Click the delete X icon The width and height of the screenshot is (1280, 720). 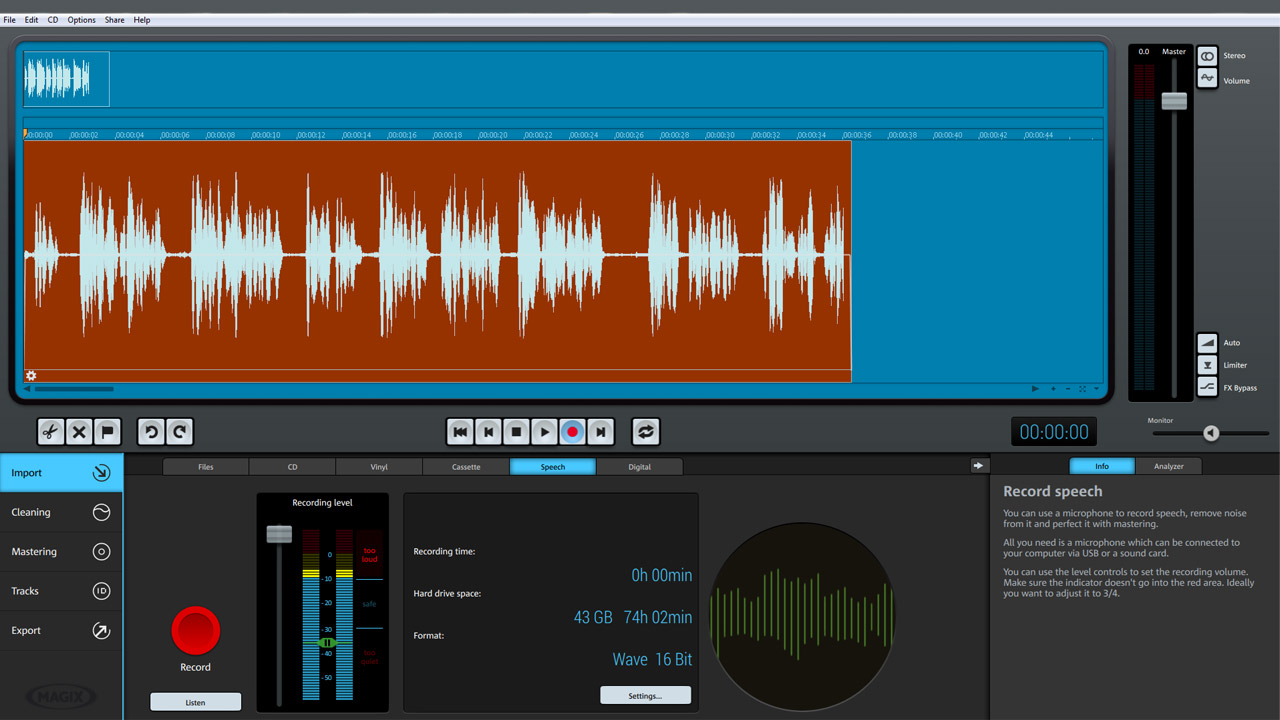[79, 432]
